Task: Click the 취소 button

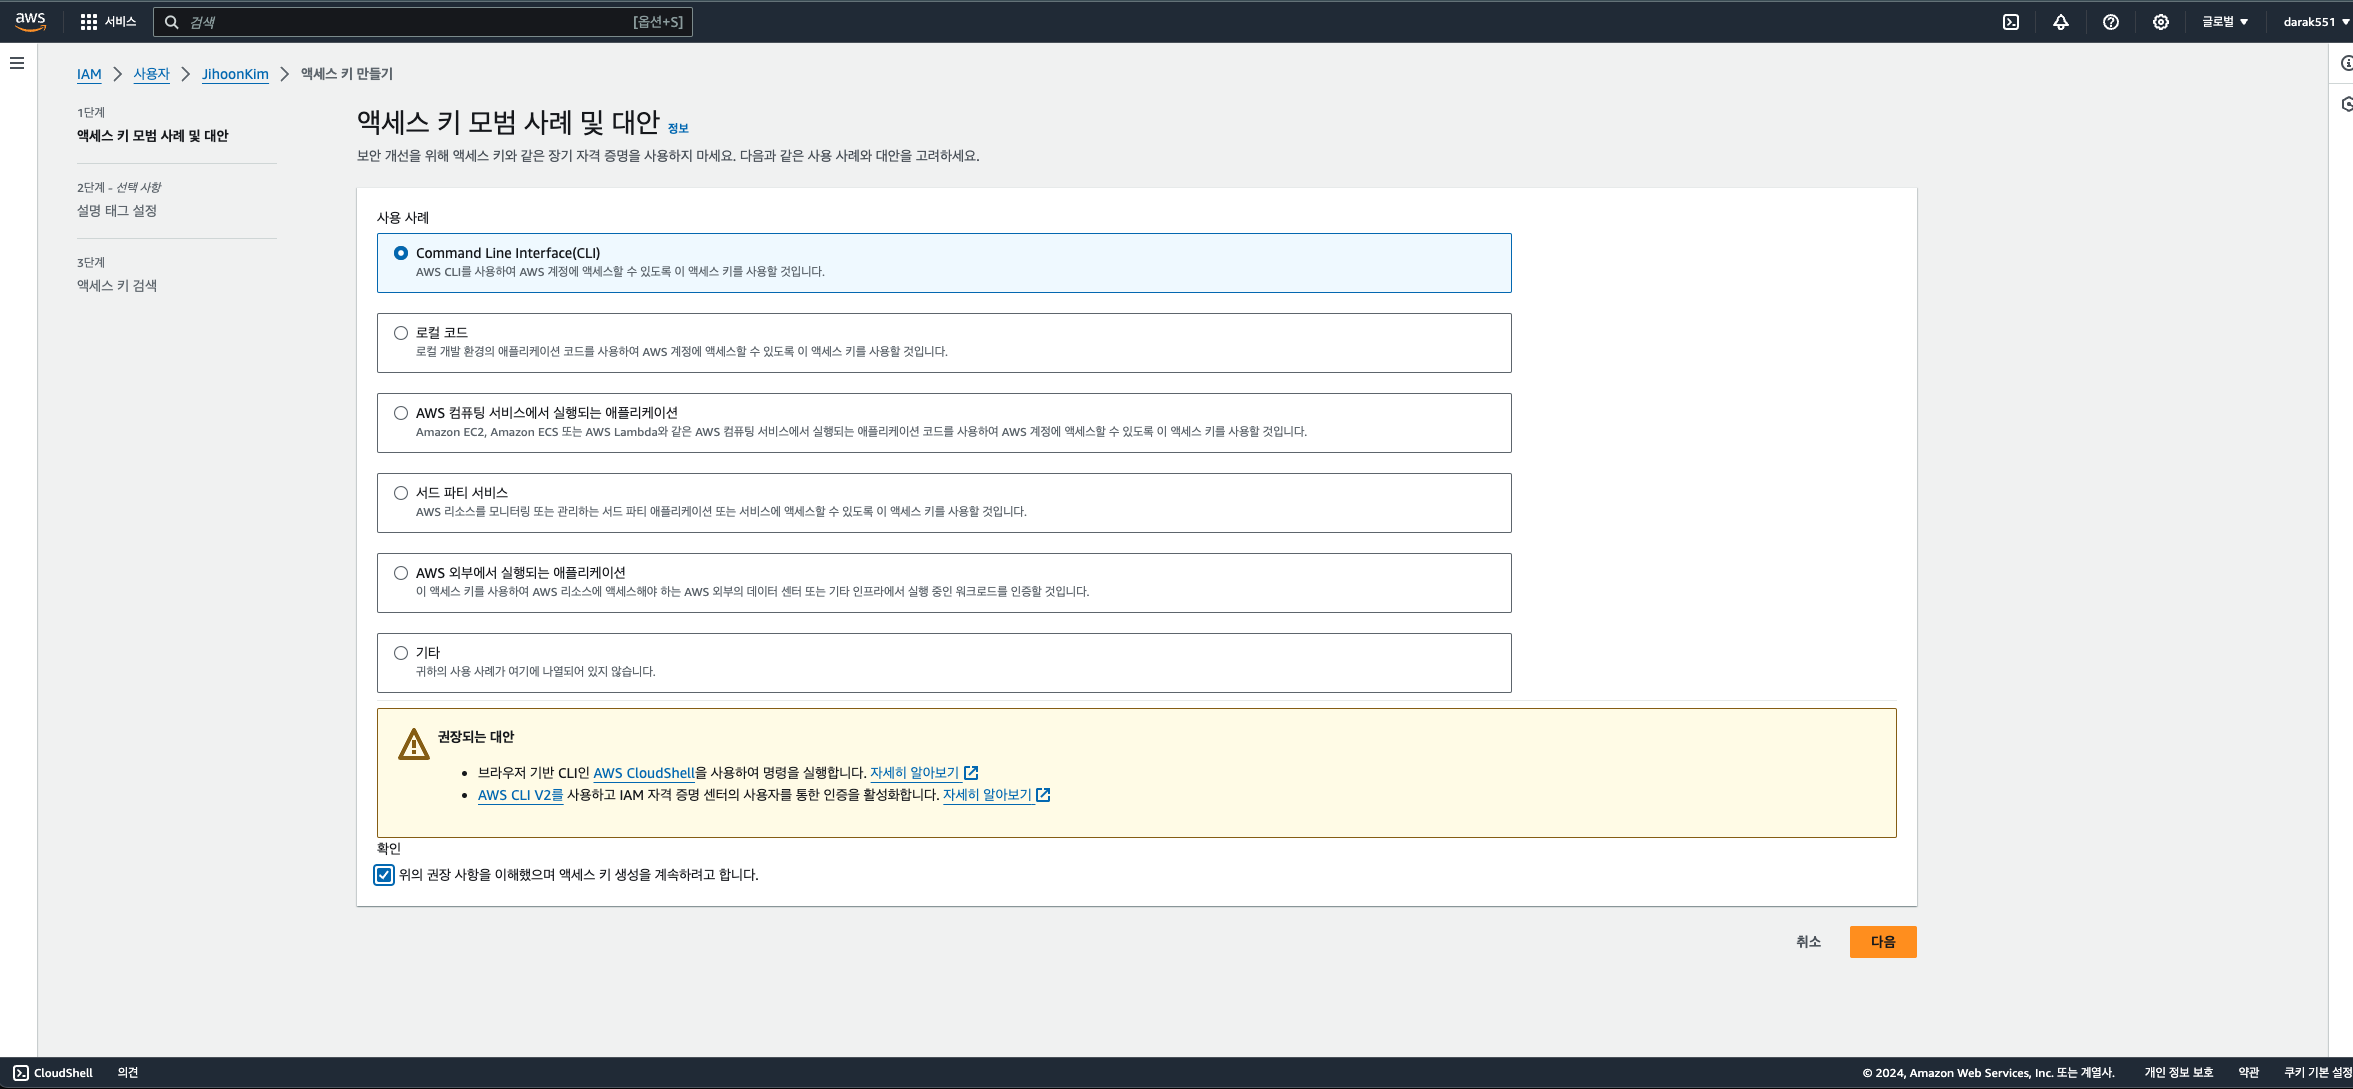Action: (1808, 942)
